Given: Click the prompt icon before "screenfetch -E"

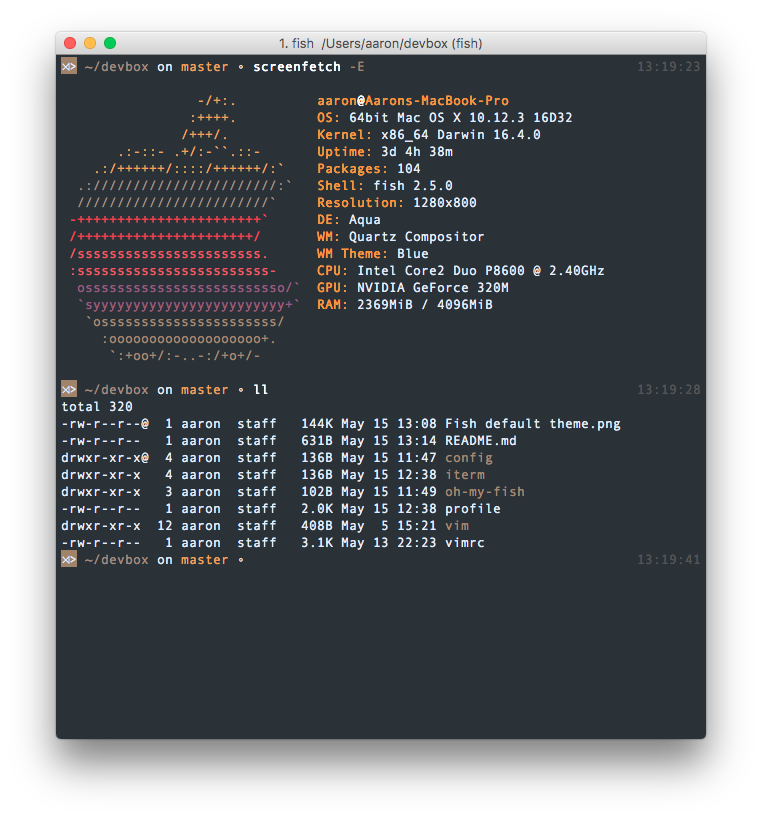Looking at the screenshot, I should click(x=69, y=66).
